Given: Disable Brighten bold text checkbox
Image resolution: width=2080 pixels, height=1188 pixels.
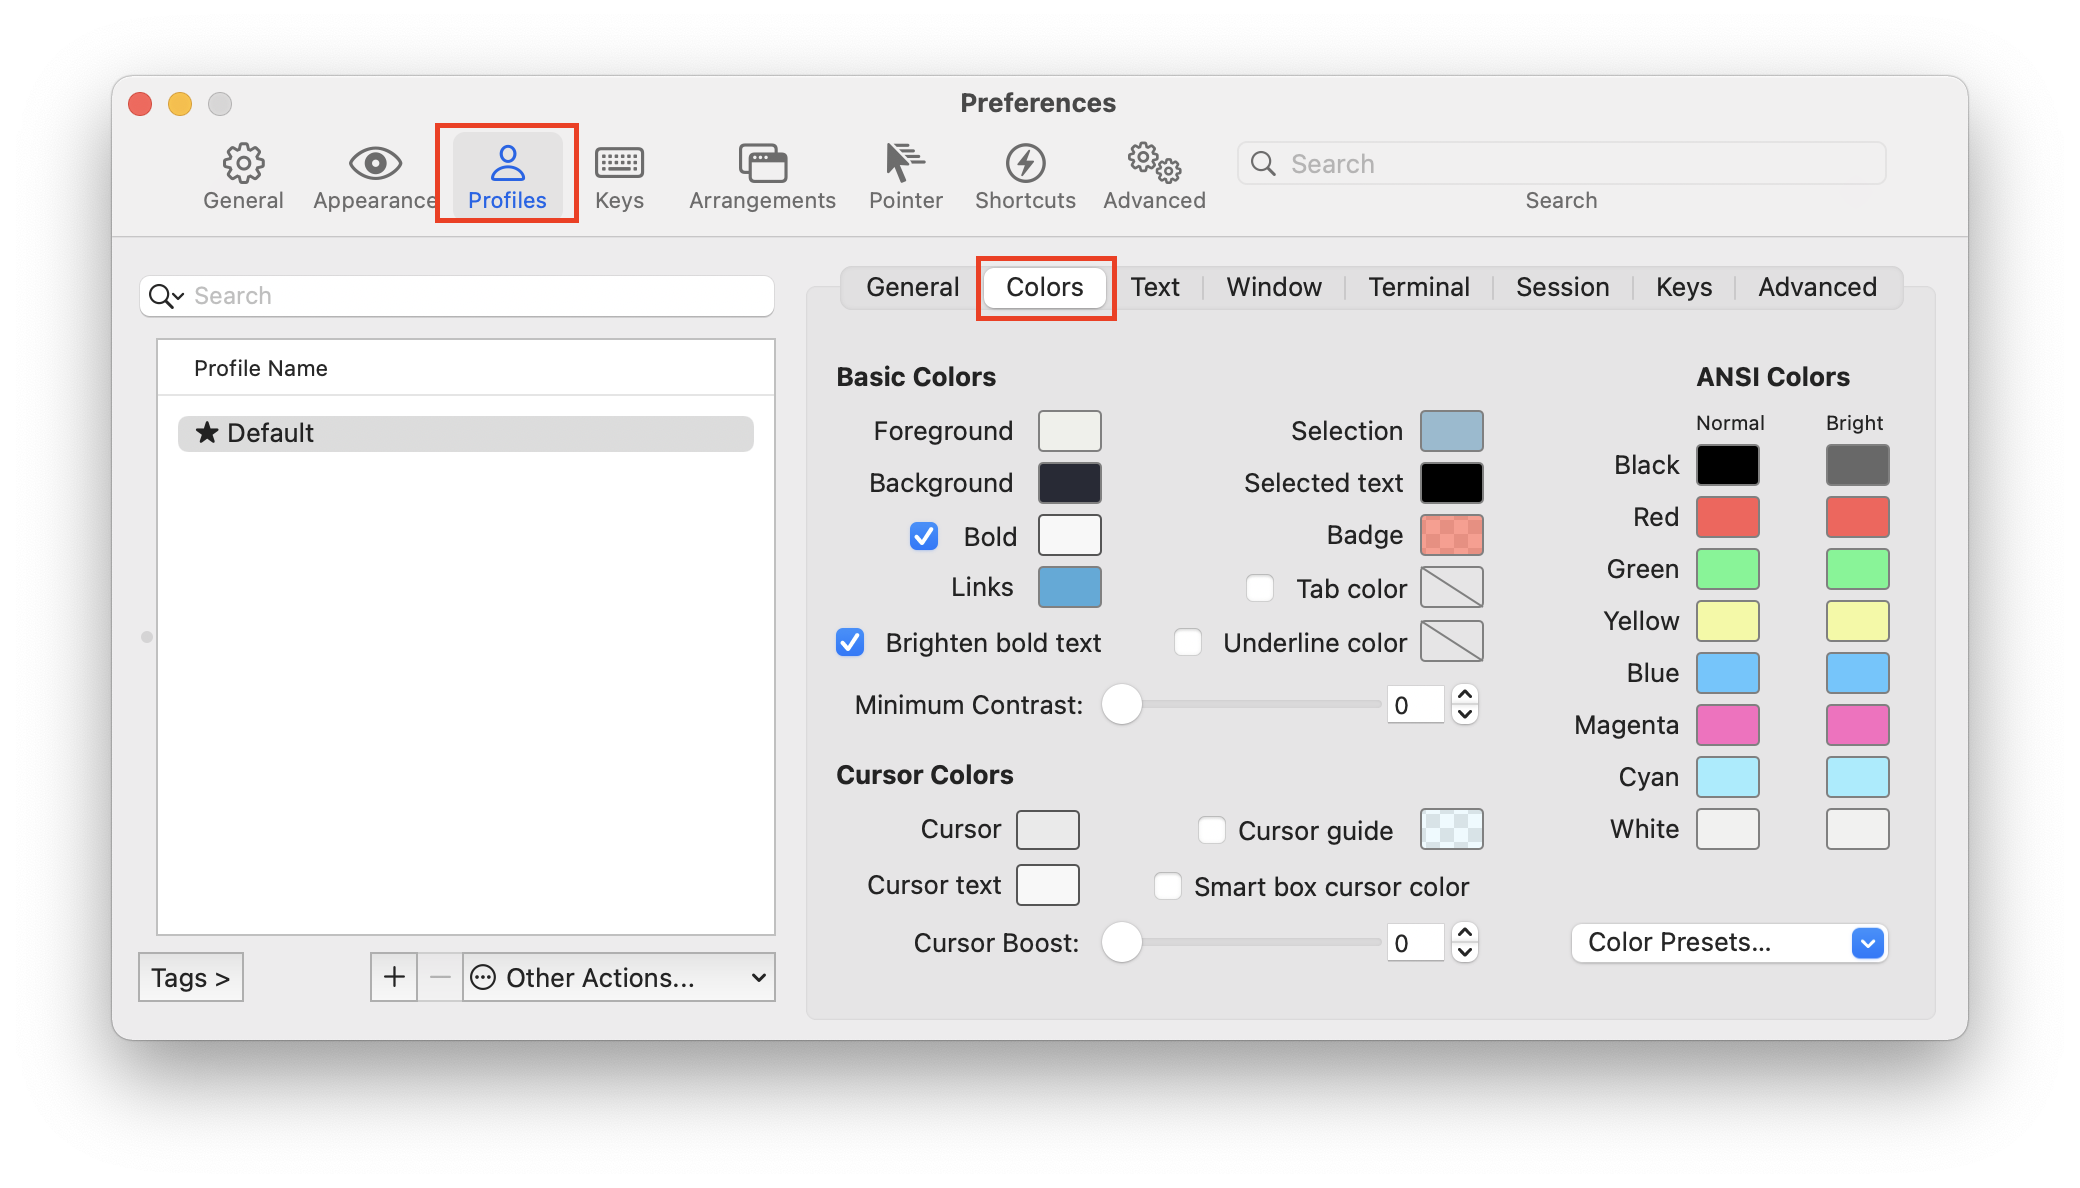Looking at the screenshot, I should point(850,642).
